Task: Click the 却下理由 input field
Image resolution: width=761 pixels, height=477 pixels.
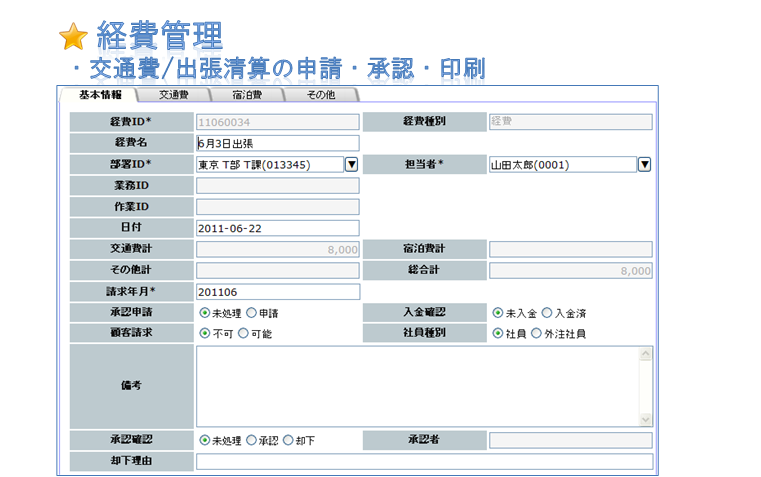Action: coord(425,461)
